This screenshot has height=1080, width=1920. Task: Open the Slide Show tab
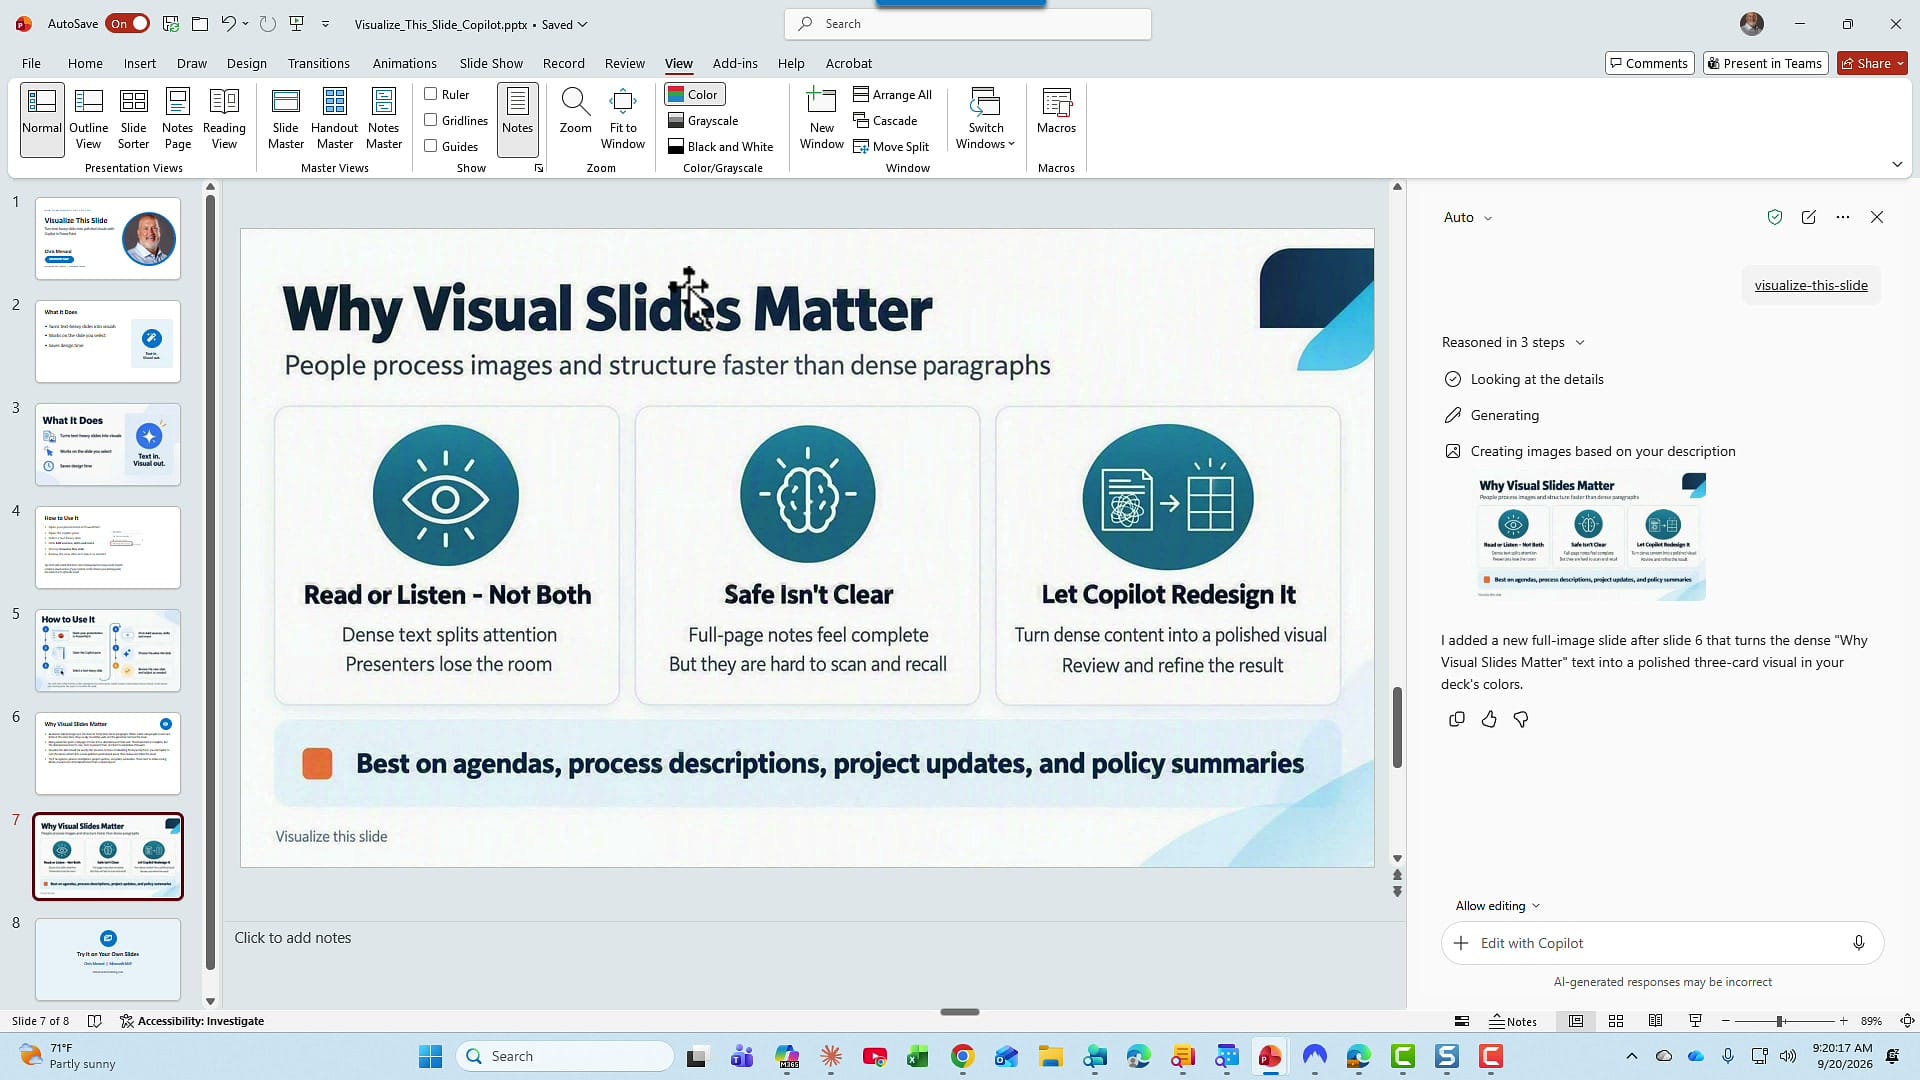[x=491, y=63]
